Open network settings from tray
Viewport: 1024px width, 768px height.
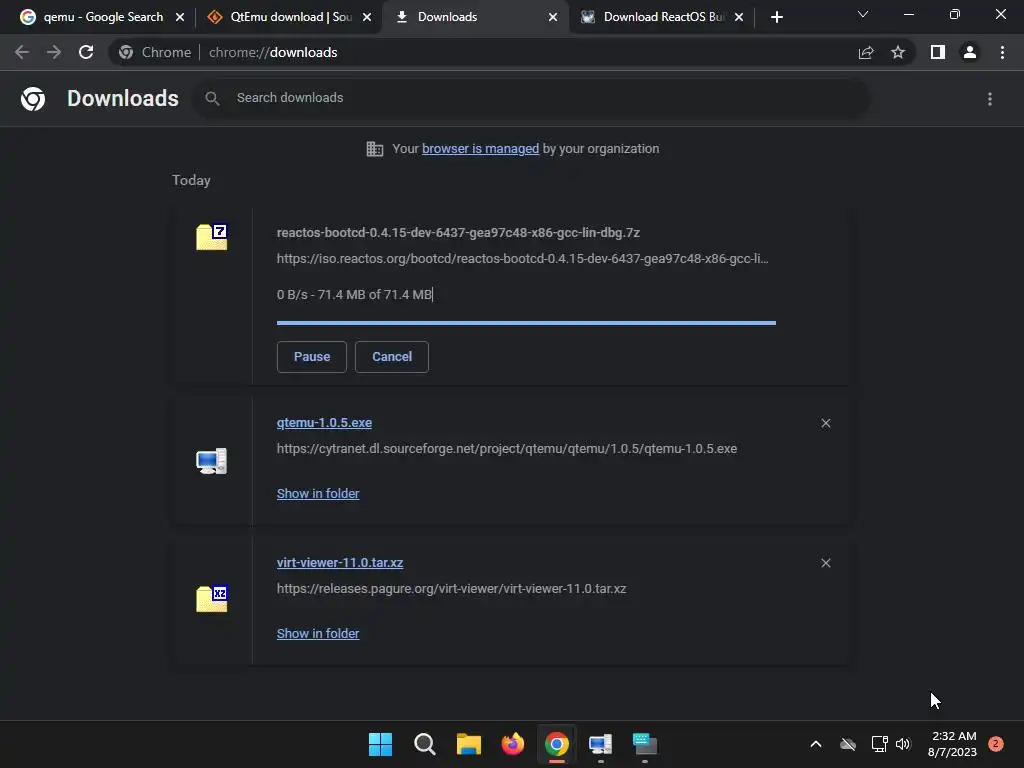(879, 744)
